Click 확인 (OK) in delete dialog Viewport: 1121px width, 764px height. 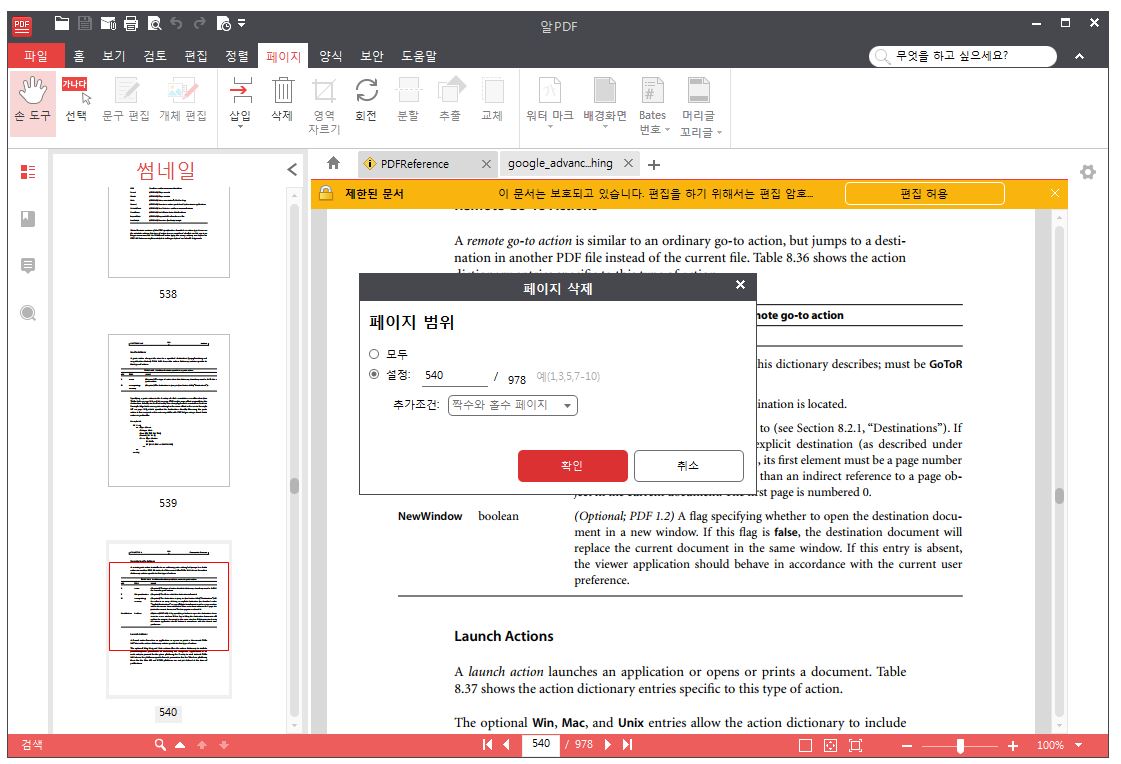[x=572, y=466]
